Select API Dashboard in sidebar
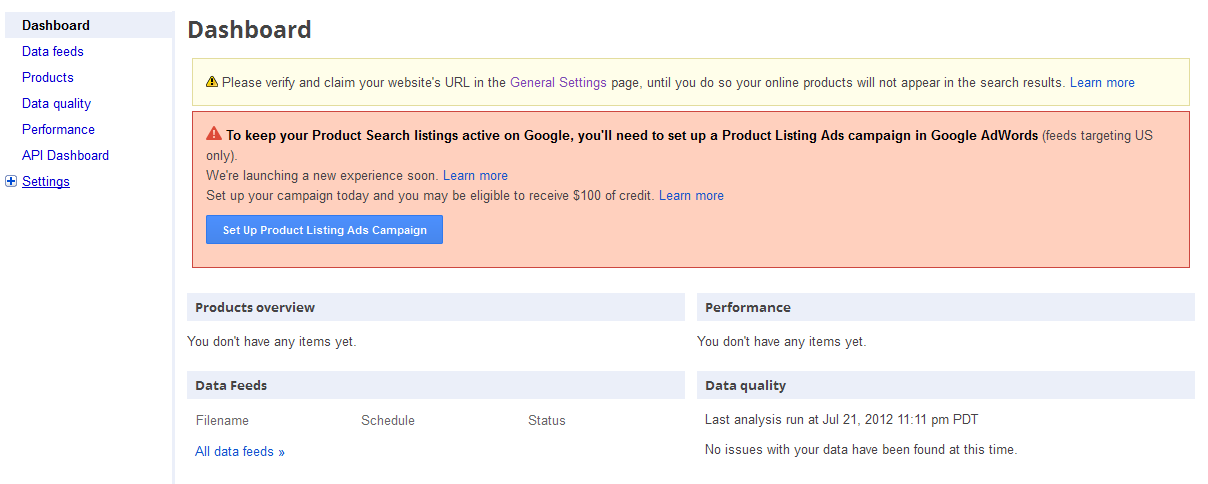Image resolution: width=1208 pixels, height=484 pixels. coord(65,155)
